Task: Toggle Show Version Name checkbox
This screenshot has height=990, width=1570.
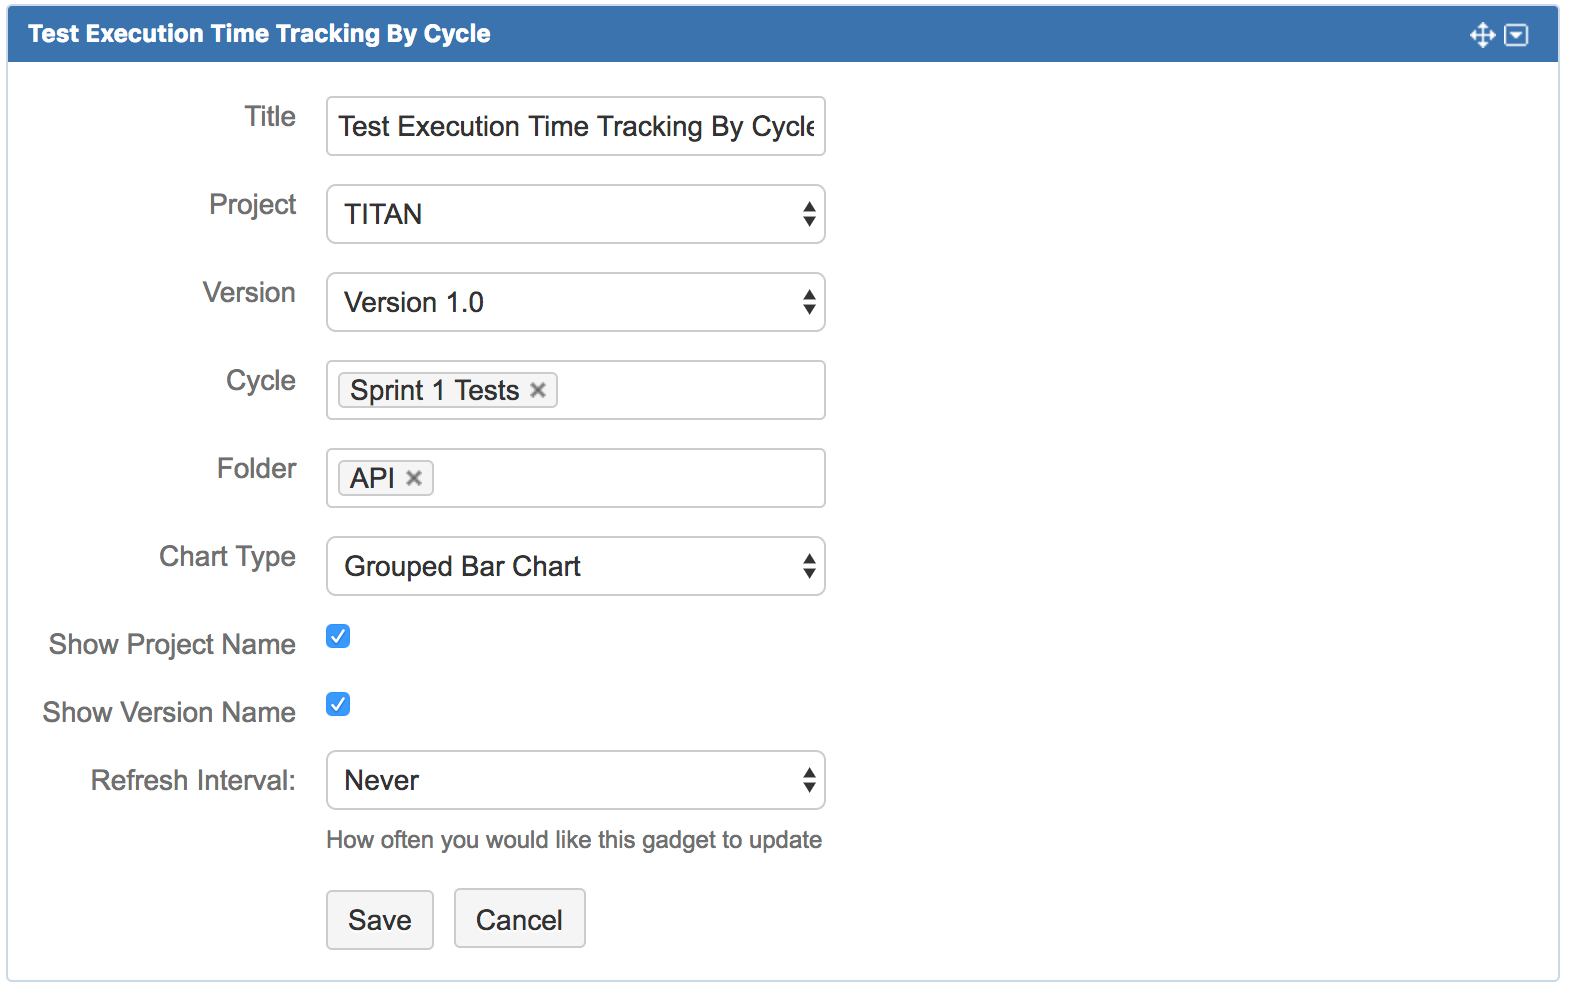Action: [x=338, y=704]
